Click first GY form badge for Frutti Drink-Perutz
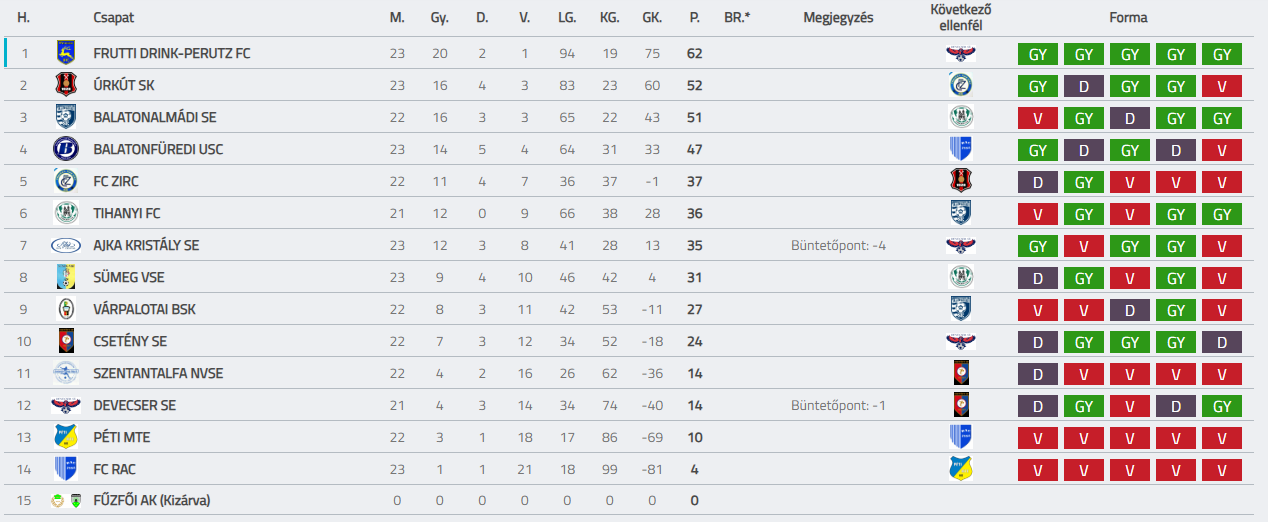 coord(1038,54)
